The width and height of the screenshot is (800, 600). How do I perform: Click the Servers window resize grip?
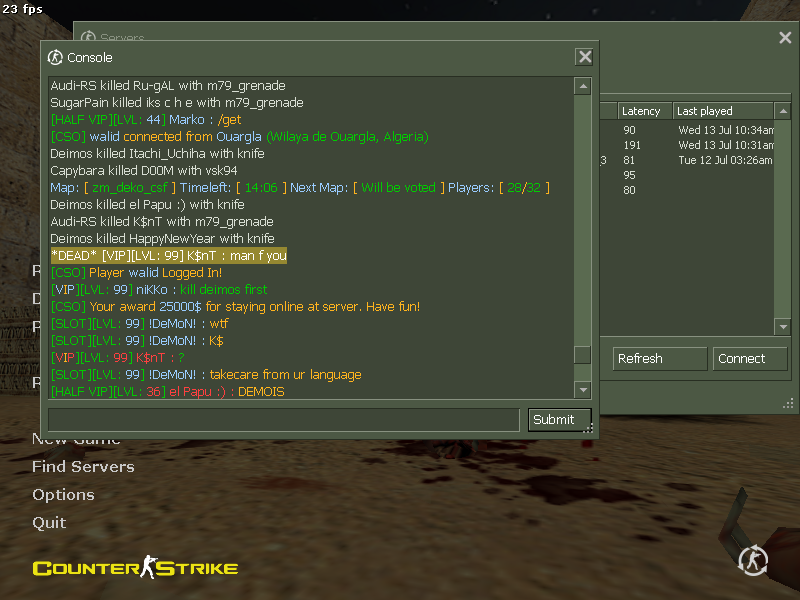pos(789,404)
